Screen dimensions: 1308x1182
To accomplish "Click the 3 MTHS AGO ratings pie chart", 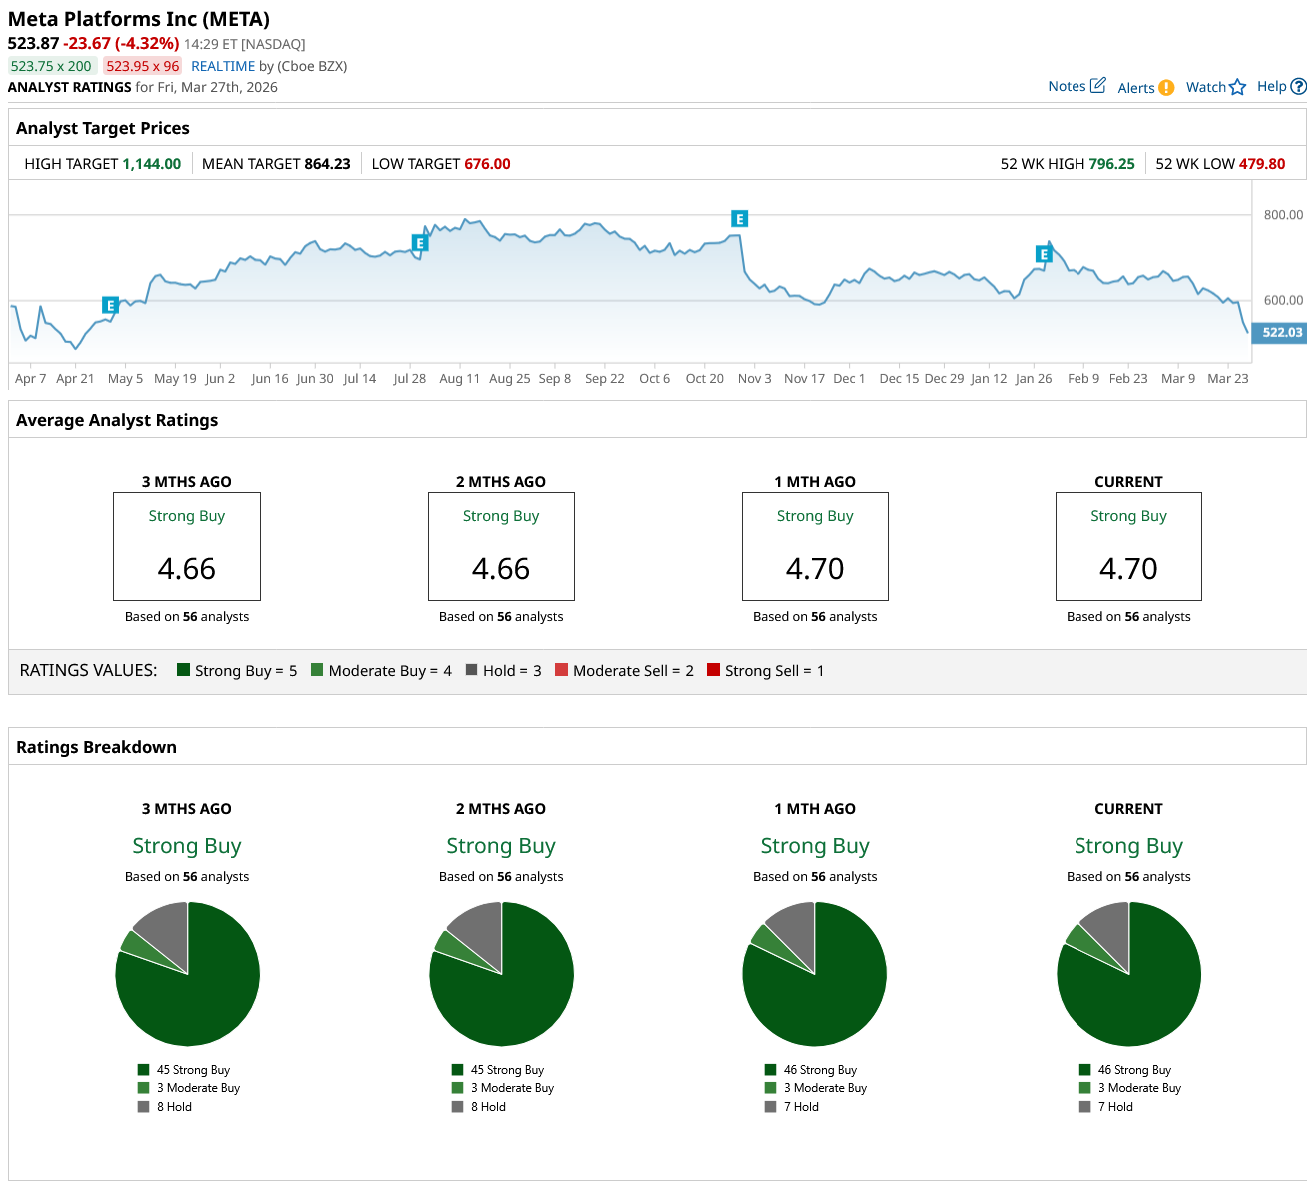I will pos(188,974).
